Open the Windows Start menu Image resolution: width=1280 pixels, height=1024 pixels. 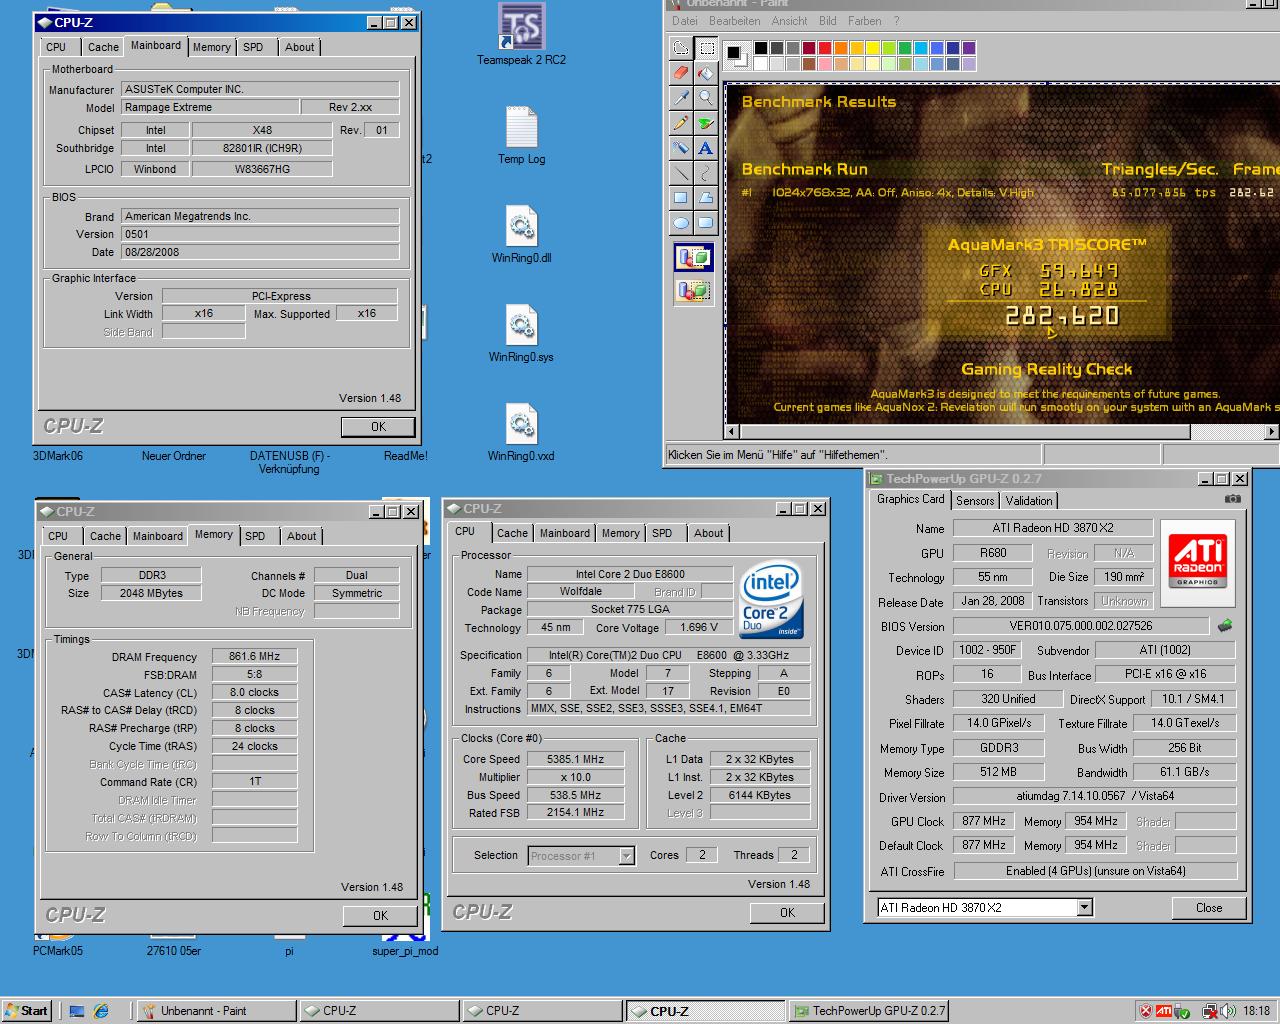[27, 1011]
